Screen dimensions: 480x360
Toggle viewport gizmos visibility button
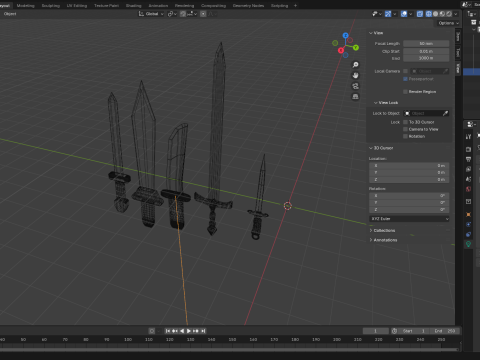coord(388,14)
